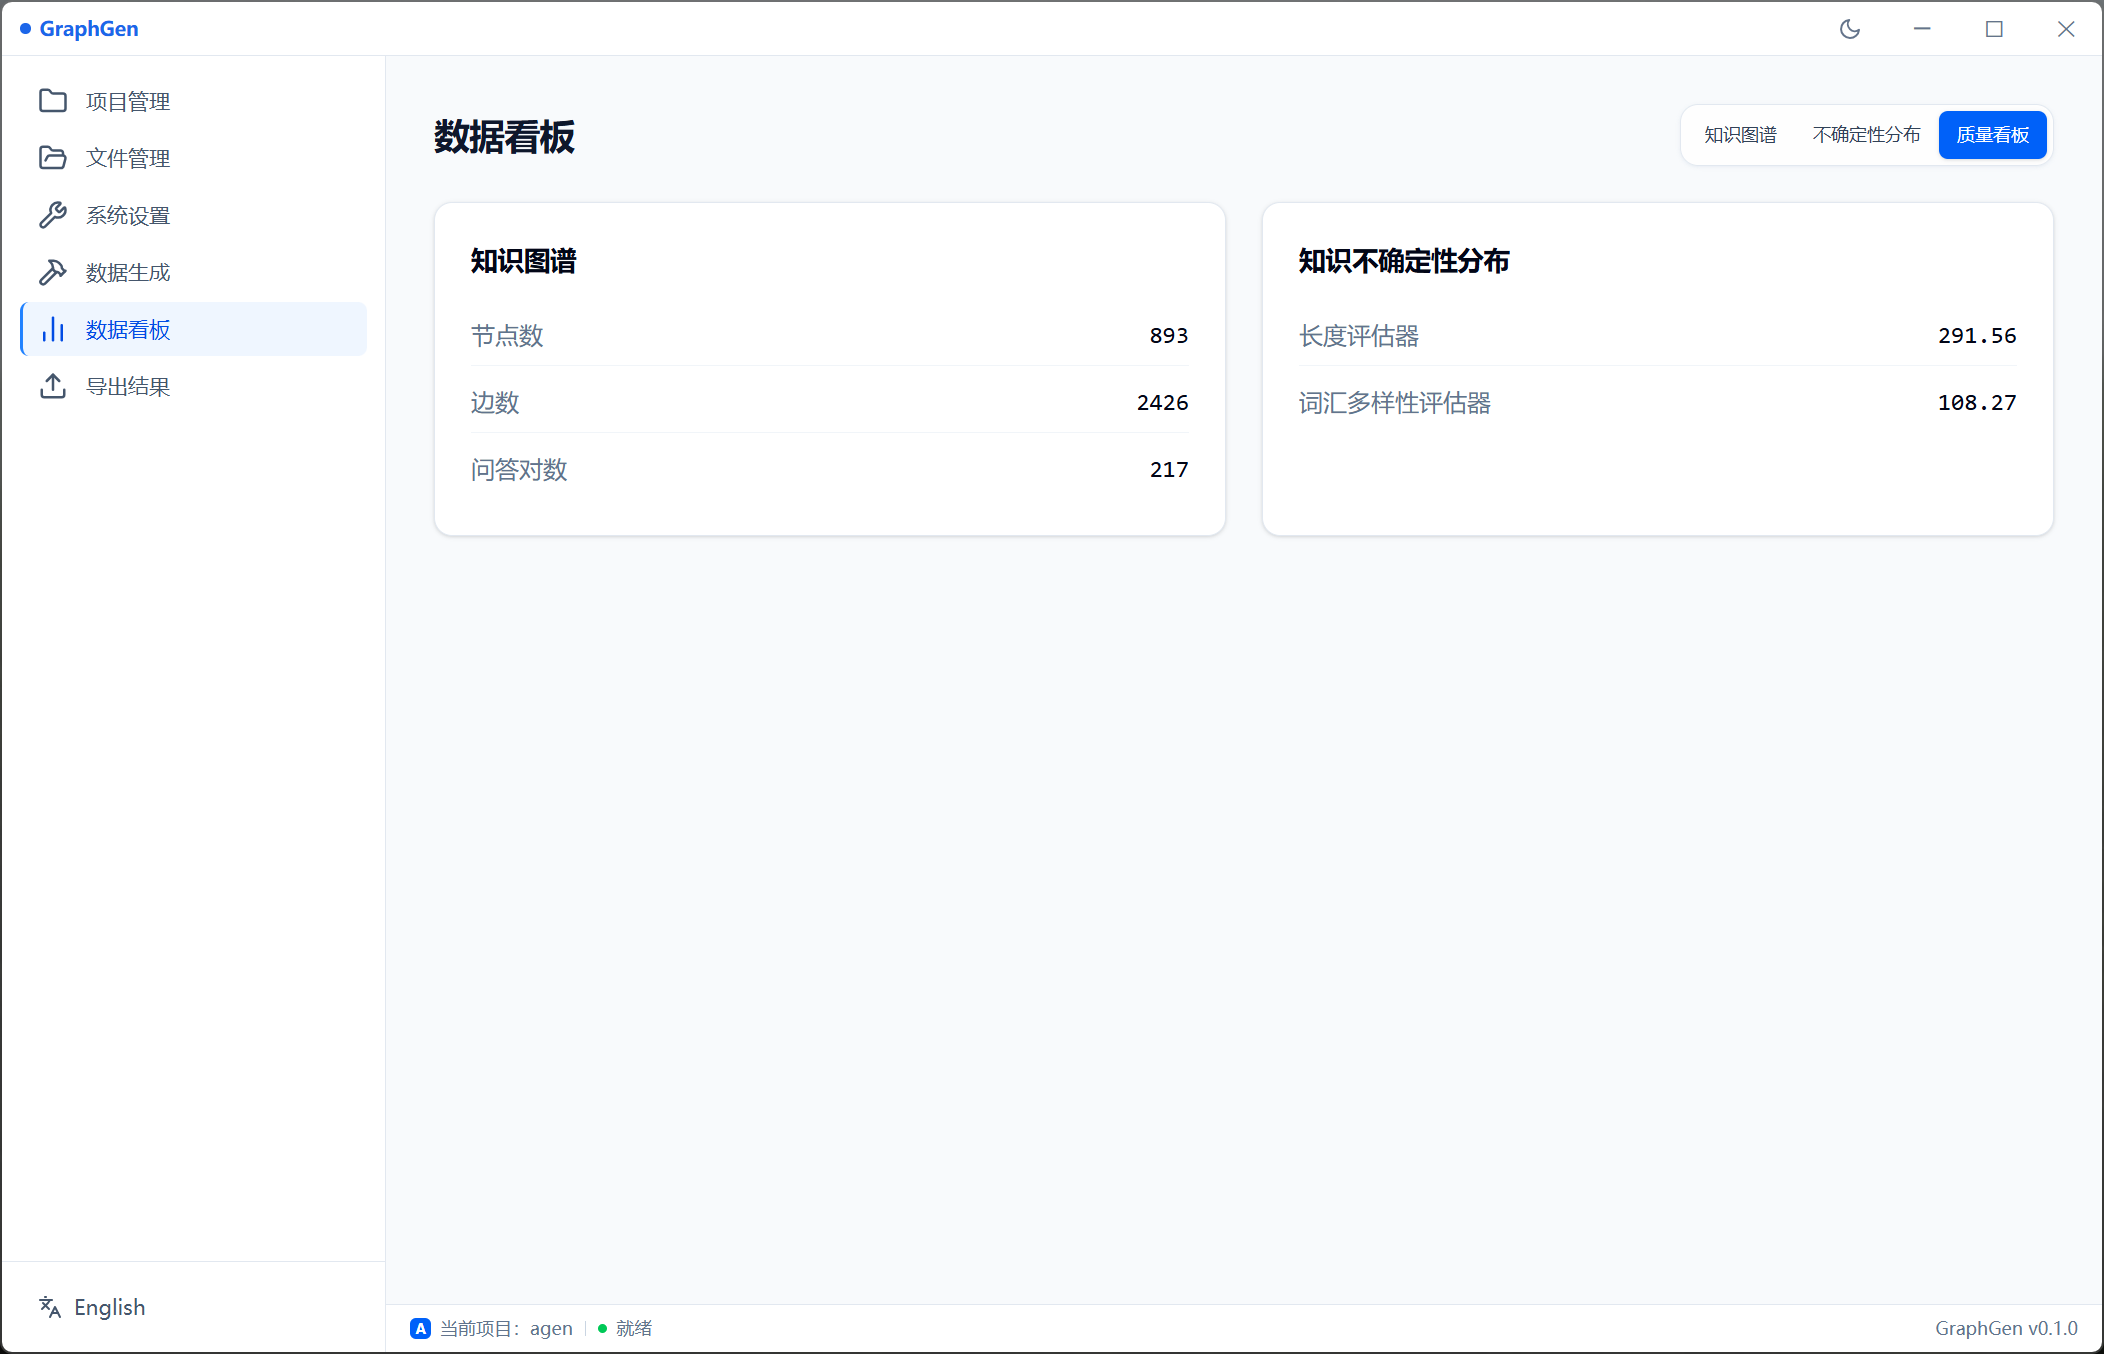Viewport: 2104px width, 1354px height.
Task: Click the value 291.56
Action: coord(1977,336)
